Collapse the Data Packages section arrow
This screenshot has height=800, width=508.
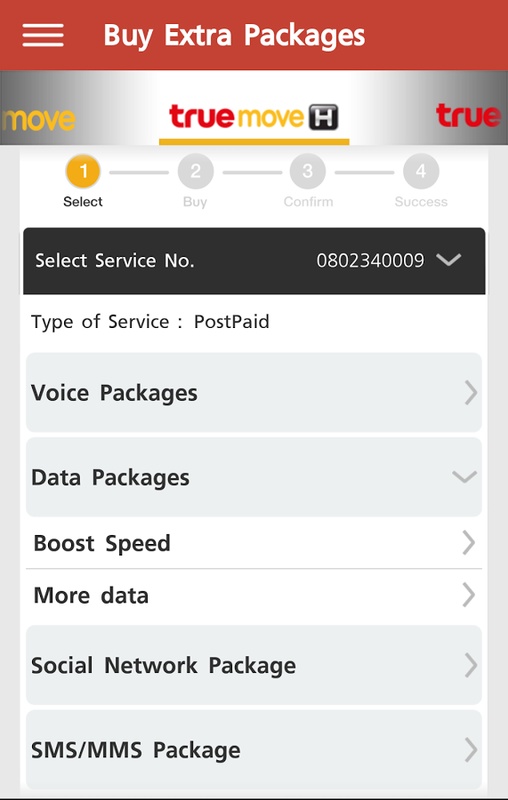tap(465, 477)
